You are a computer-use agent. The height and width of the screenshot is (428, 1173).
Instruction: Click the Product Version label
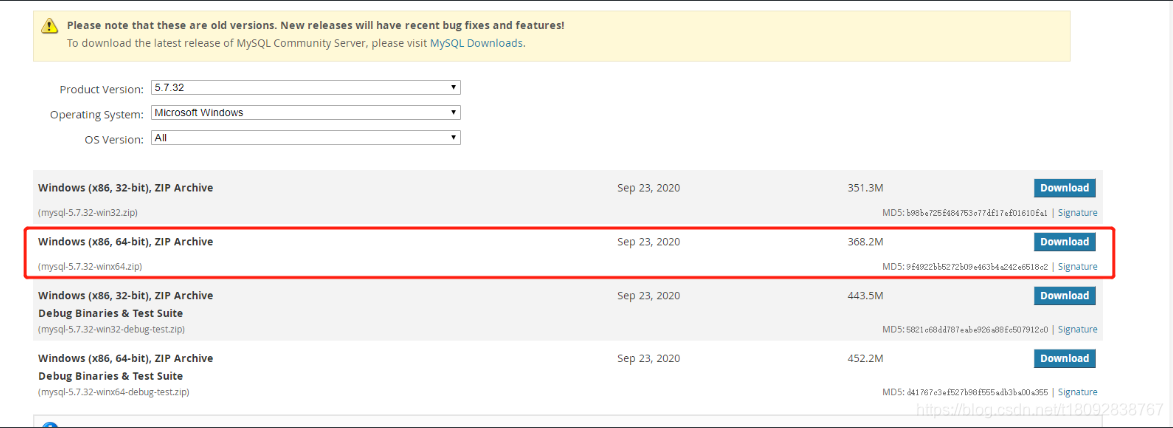pos(102,90)
